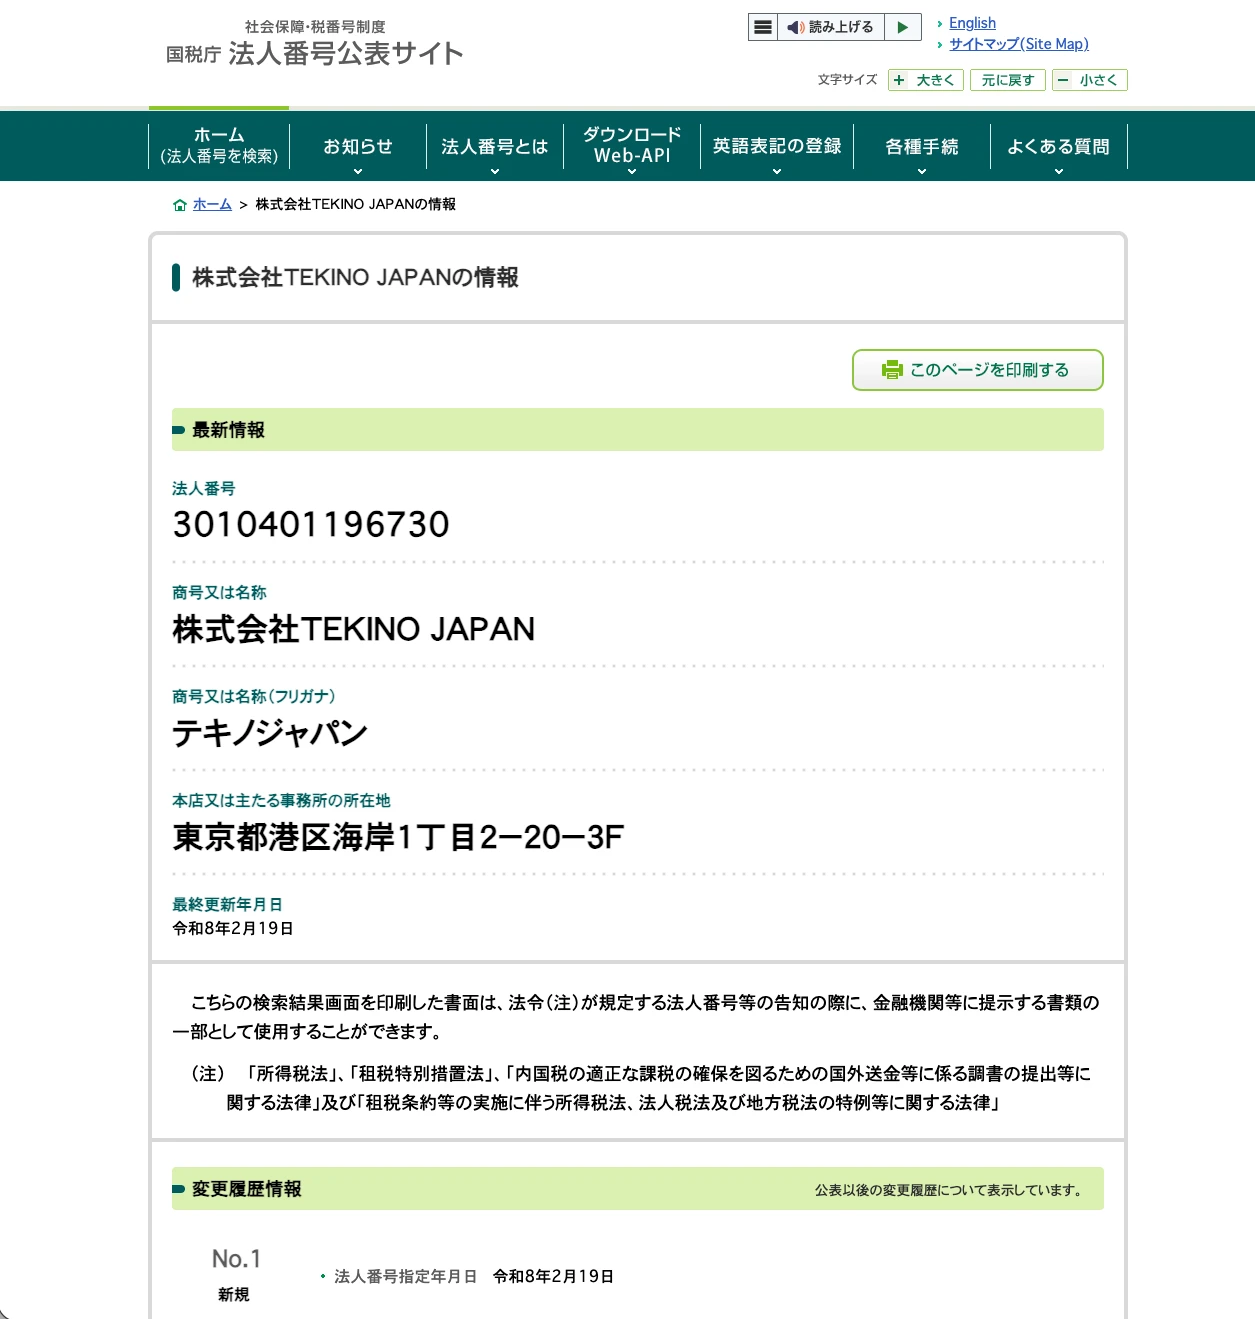Click the green arrow icon before the English link
The width and height of the screenshot is (1255, 1319).
point(940,23)
